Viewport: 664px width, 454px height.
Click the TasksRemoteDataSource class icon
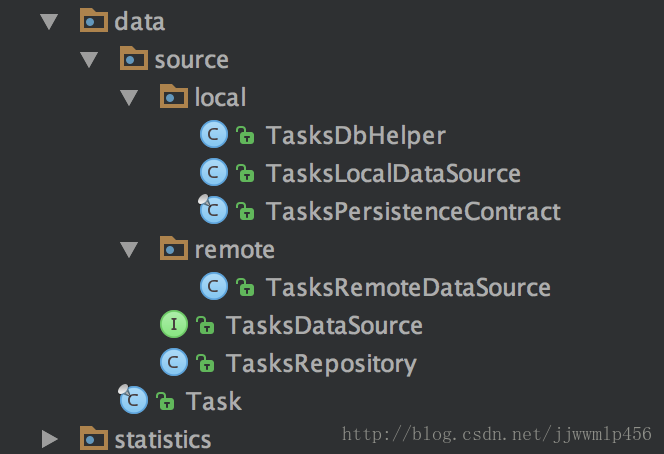click(214, 287)
